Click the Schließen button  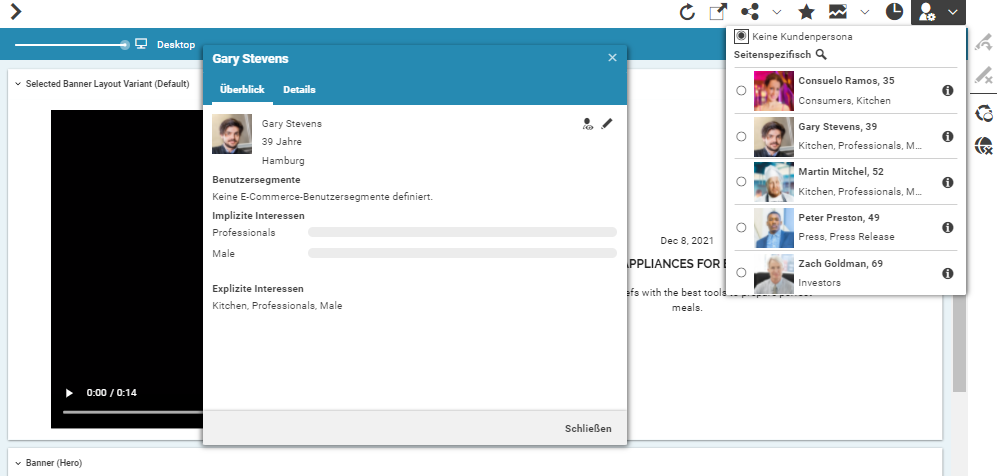[x=588, y=428]
